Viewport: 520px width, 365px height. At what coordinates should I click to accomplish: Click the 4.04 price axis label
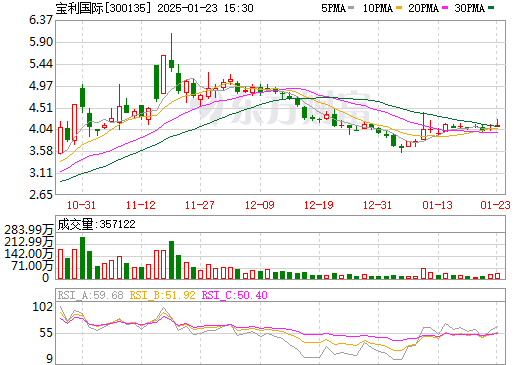coord(41,129)
